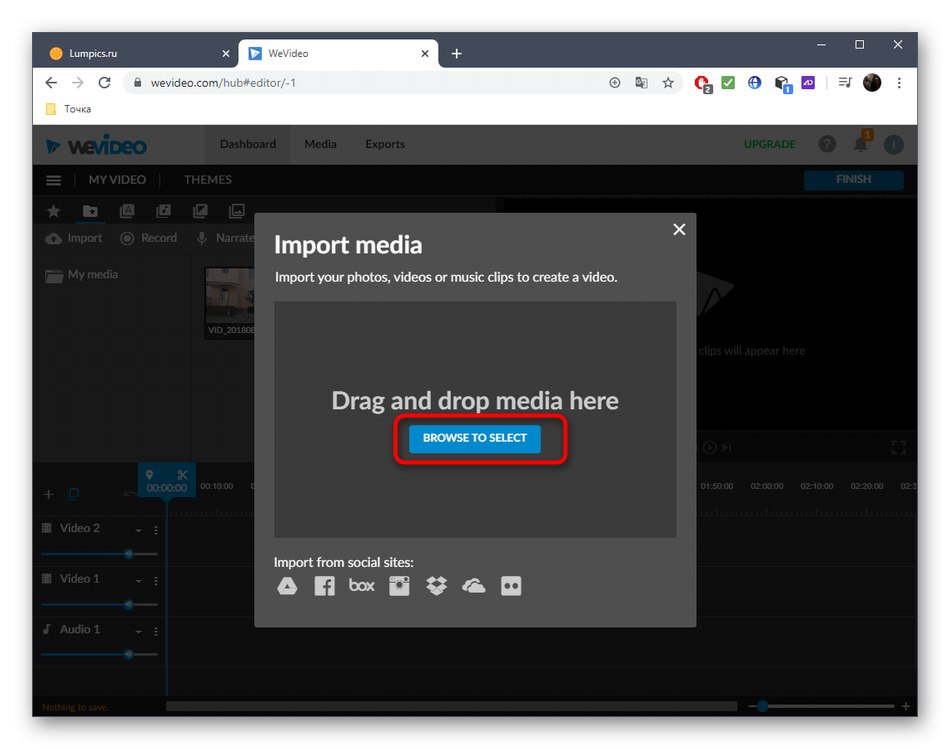Open the hamburger menu in editor
950x749 pixels.
point(54,180)
